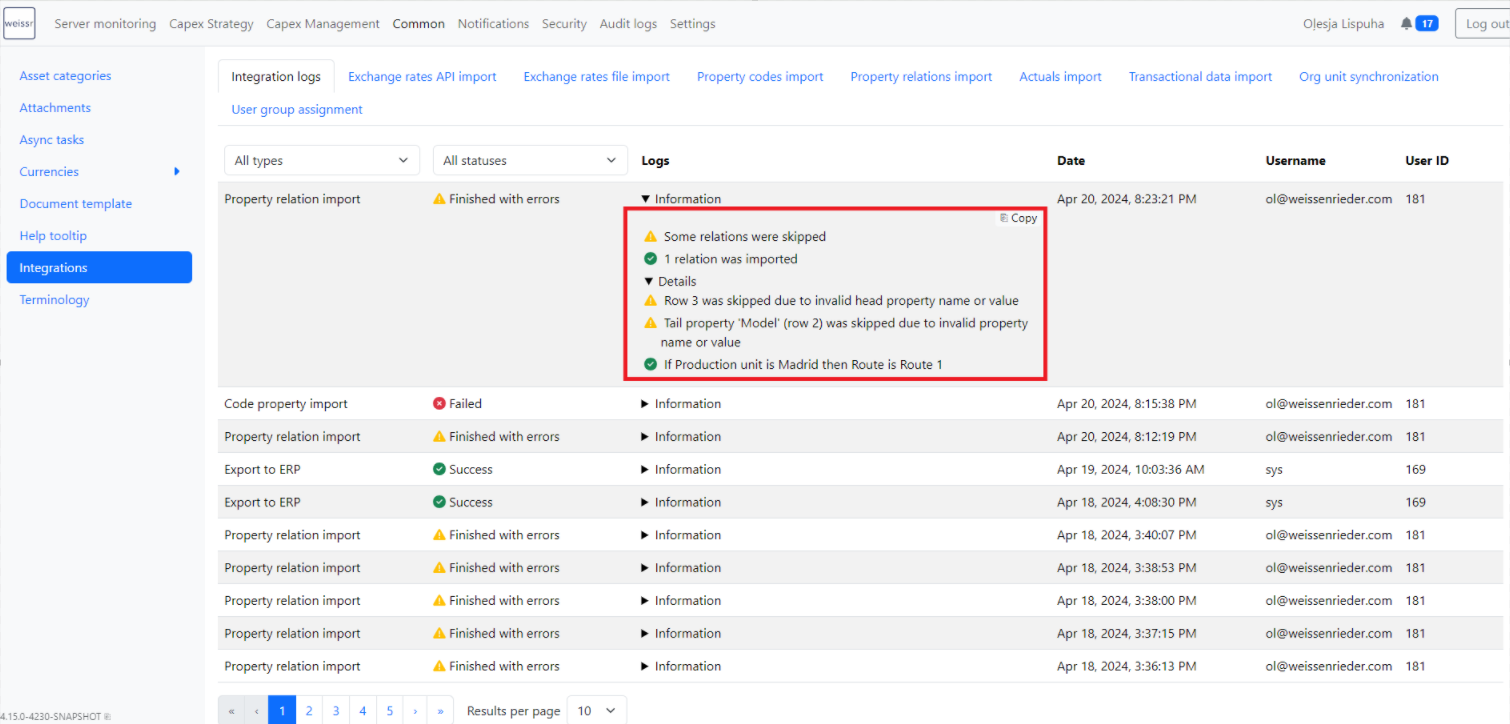Screen dimensions: 1510x724
Task: Click warning icon beside 'Row 3 was skipped'
Action: [x=651, y=300]
